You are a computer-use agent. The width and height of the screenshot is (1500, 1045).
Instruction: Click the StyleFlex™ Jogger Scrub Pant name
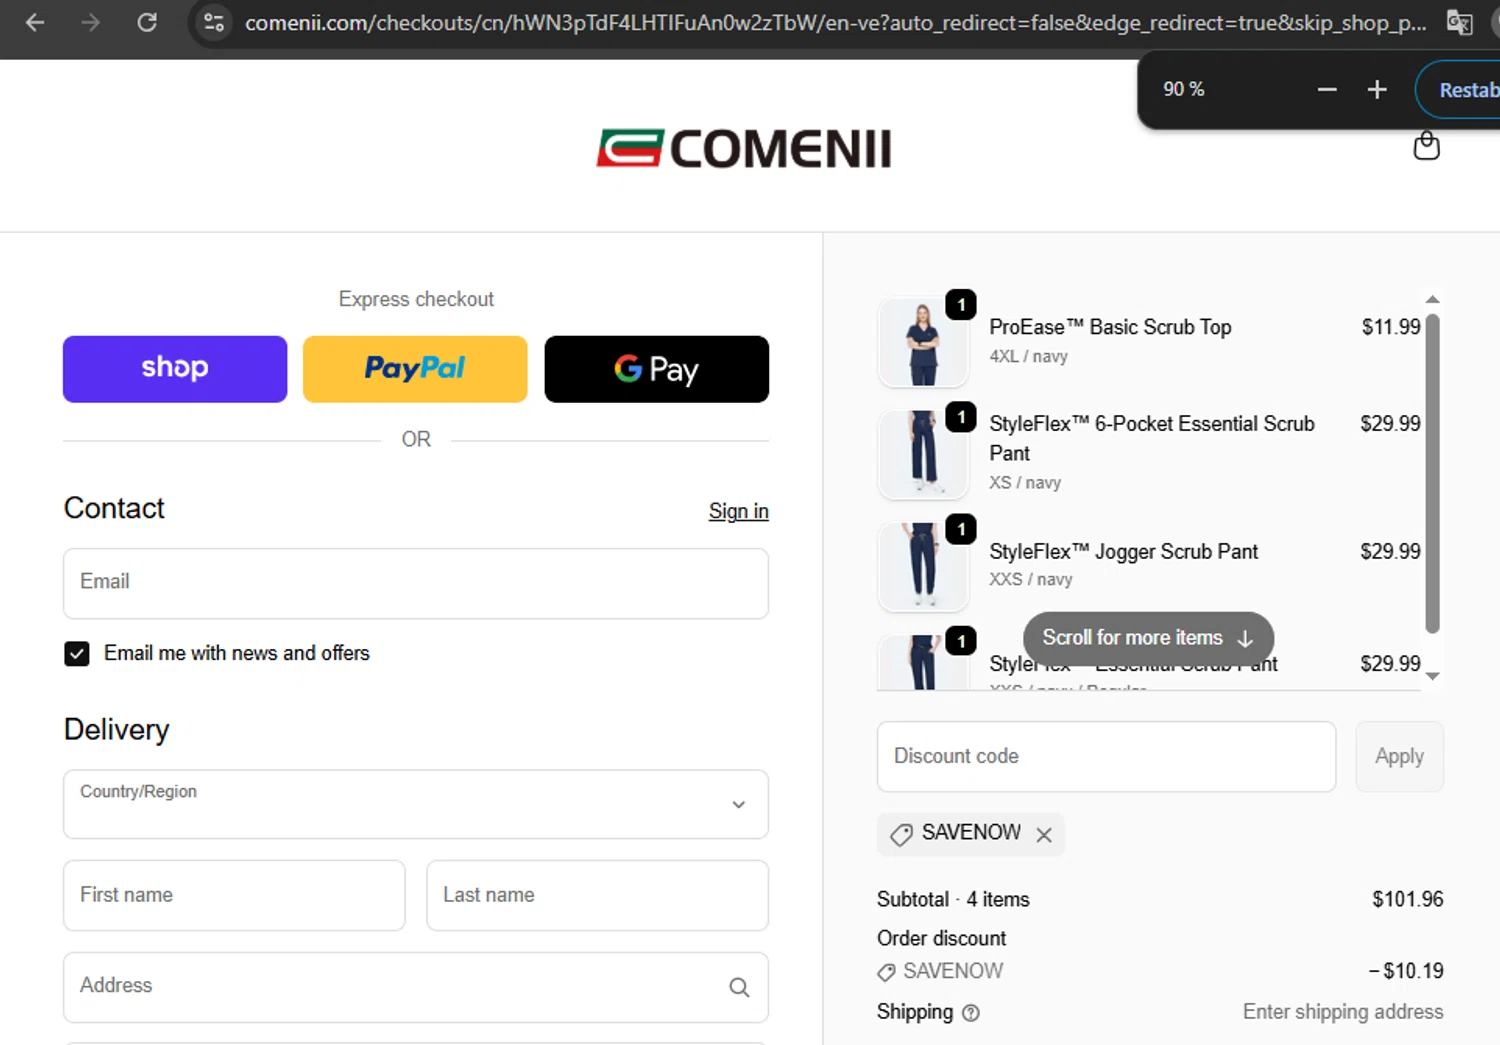point(1123,551)
